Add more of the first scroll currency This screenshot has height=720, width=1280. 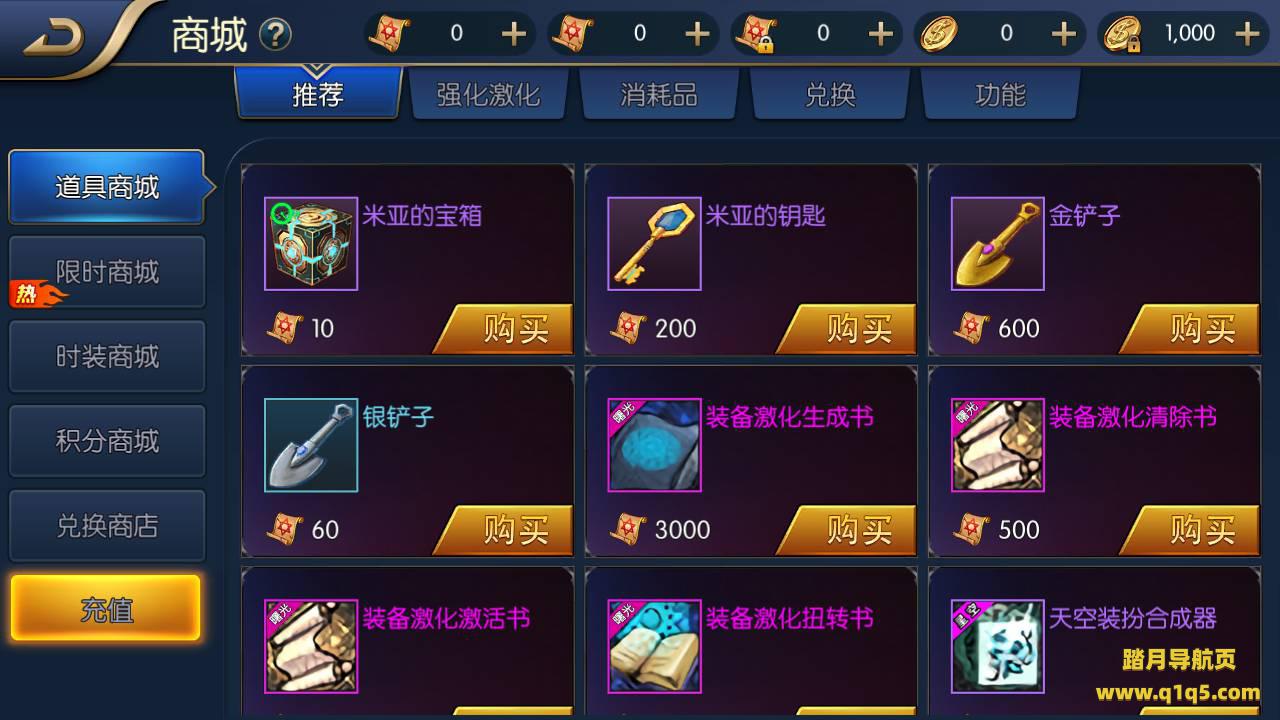click(513, 34)
